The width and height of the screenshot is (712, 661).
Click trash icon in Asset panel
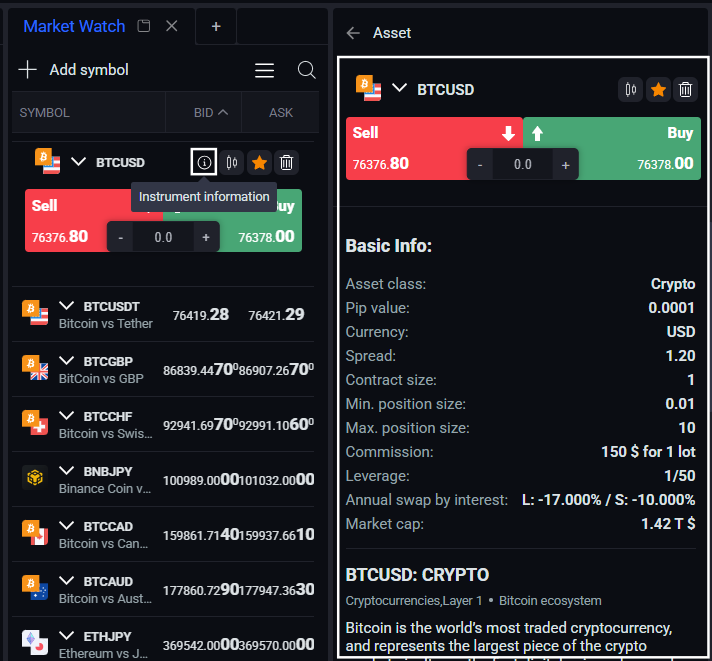[x=685, y=89]
